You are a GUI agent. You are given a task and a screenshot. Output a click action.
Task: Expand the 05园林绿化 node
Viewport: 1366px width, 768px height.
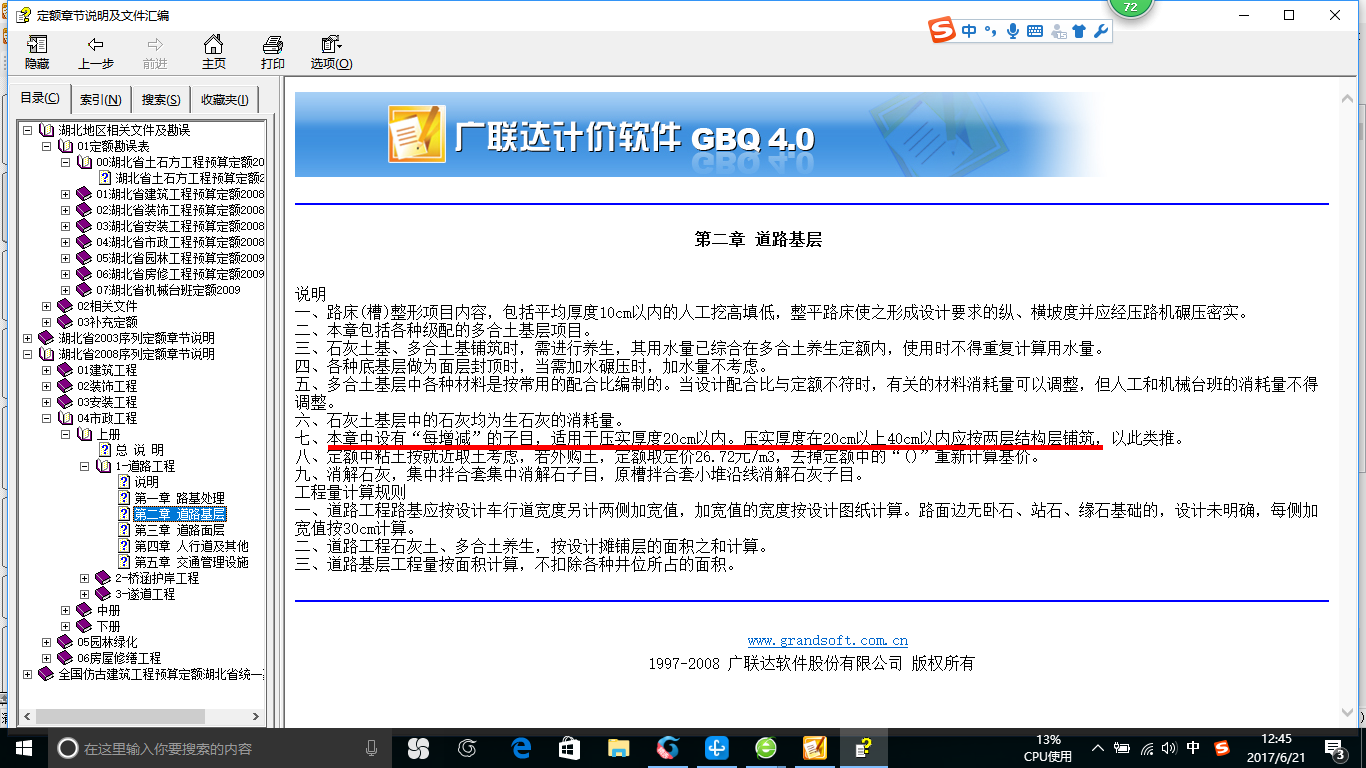click(46, 642)
